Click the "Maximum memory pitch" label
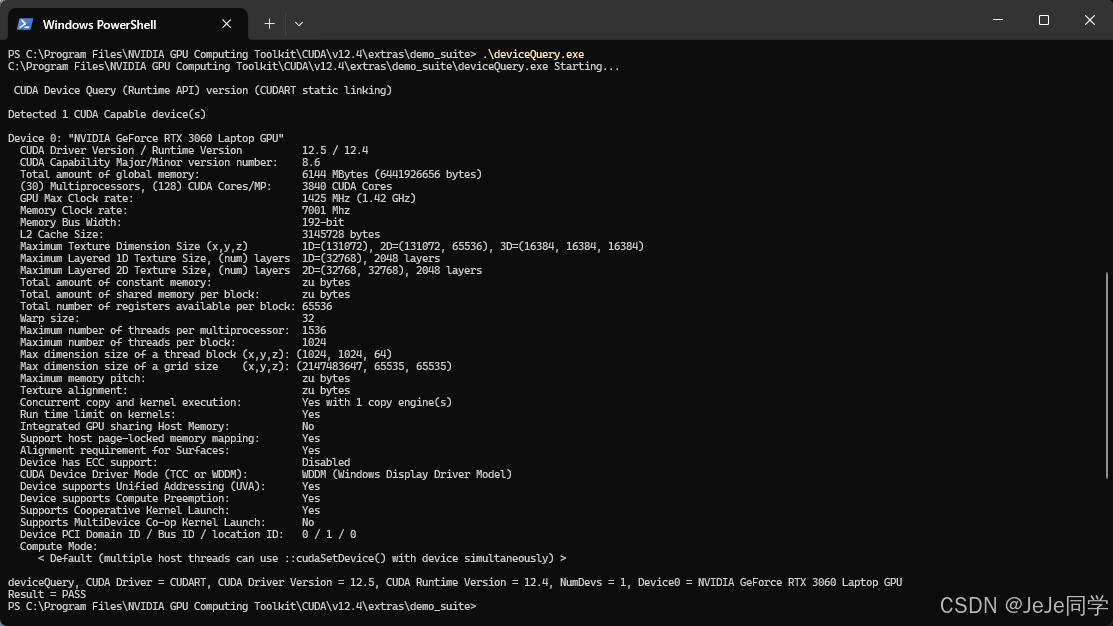Viewport: 1113px width, 626px height. pos(82,378)
